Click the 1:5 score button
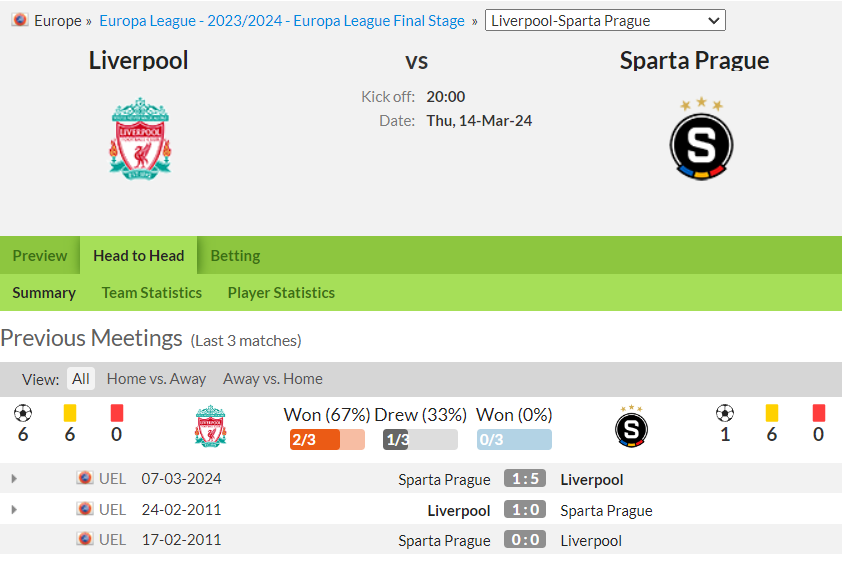 [x=525, y=478]
